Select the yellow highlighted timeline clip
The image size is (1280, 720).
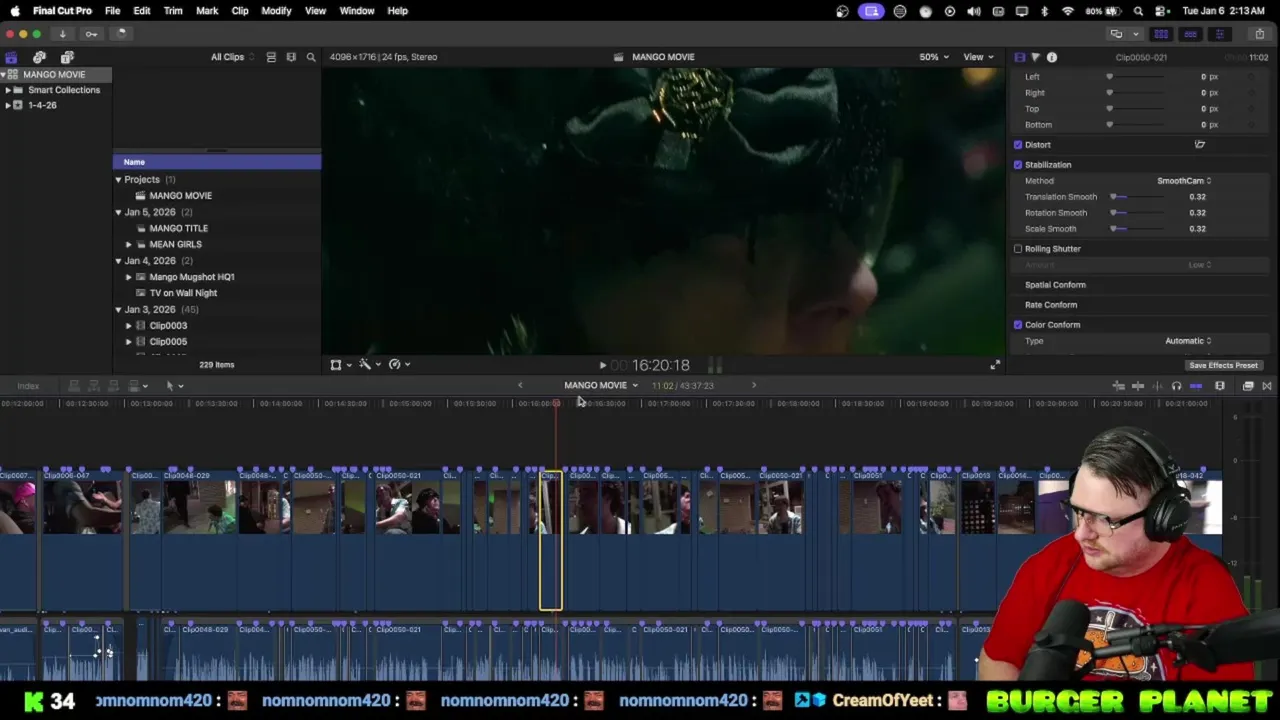coord(551,540)
